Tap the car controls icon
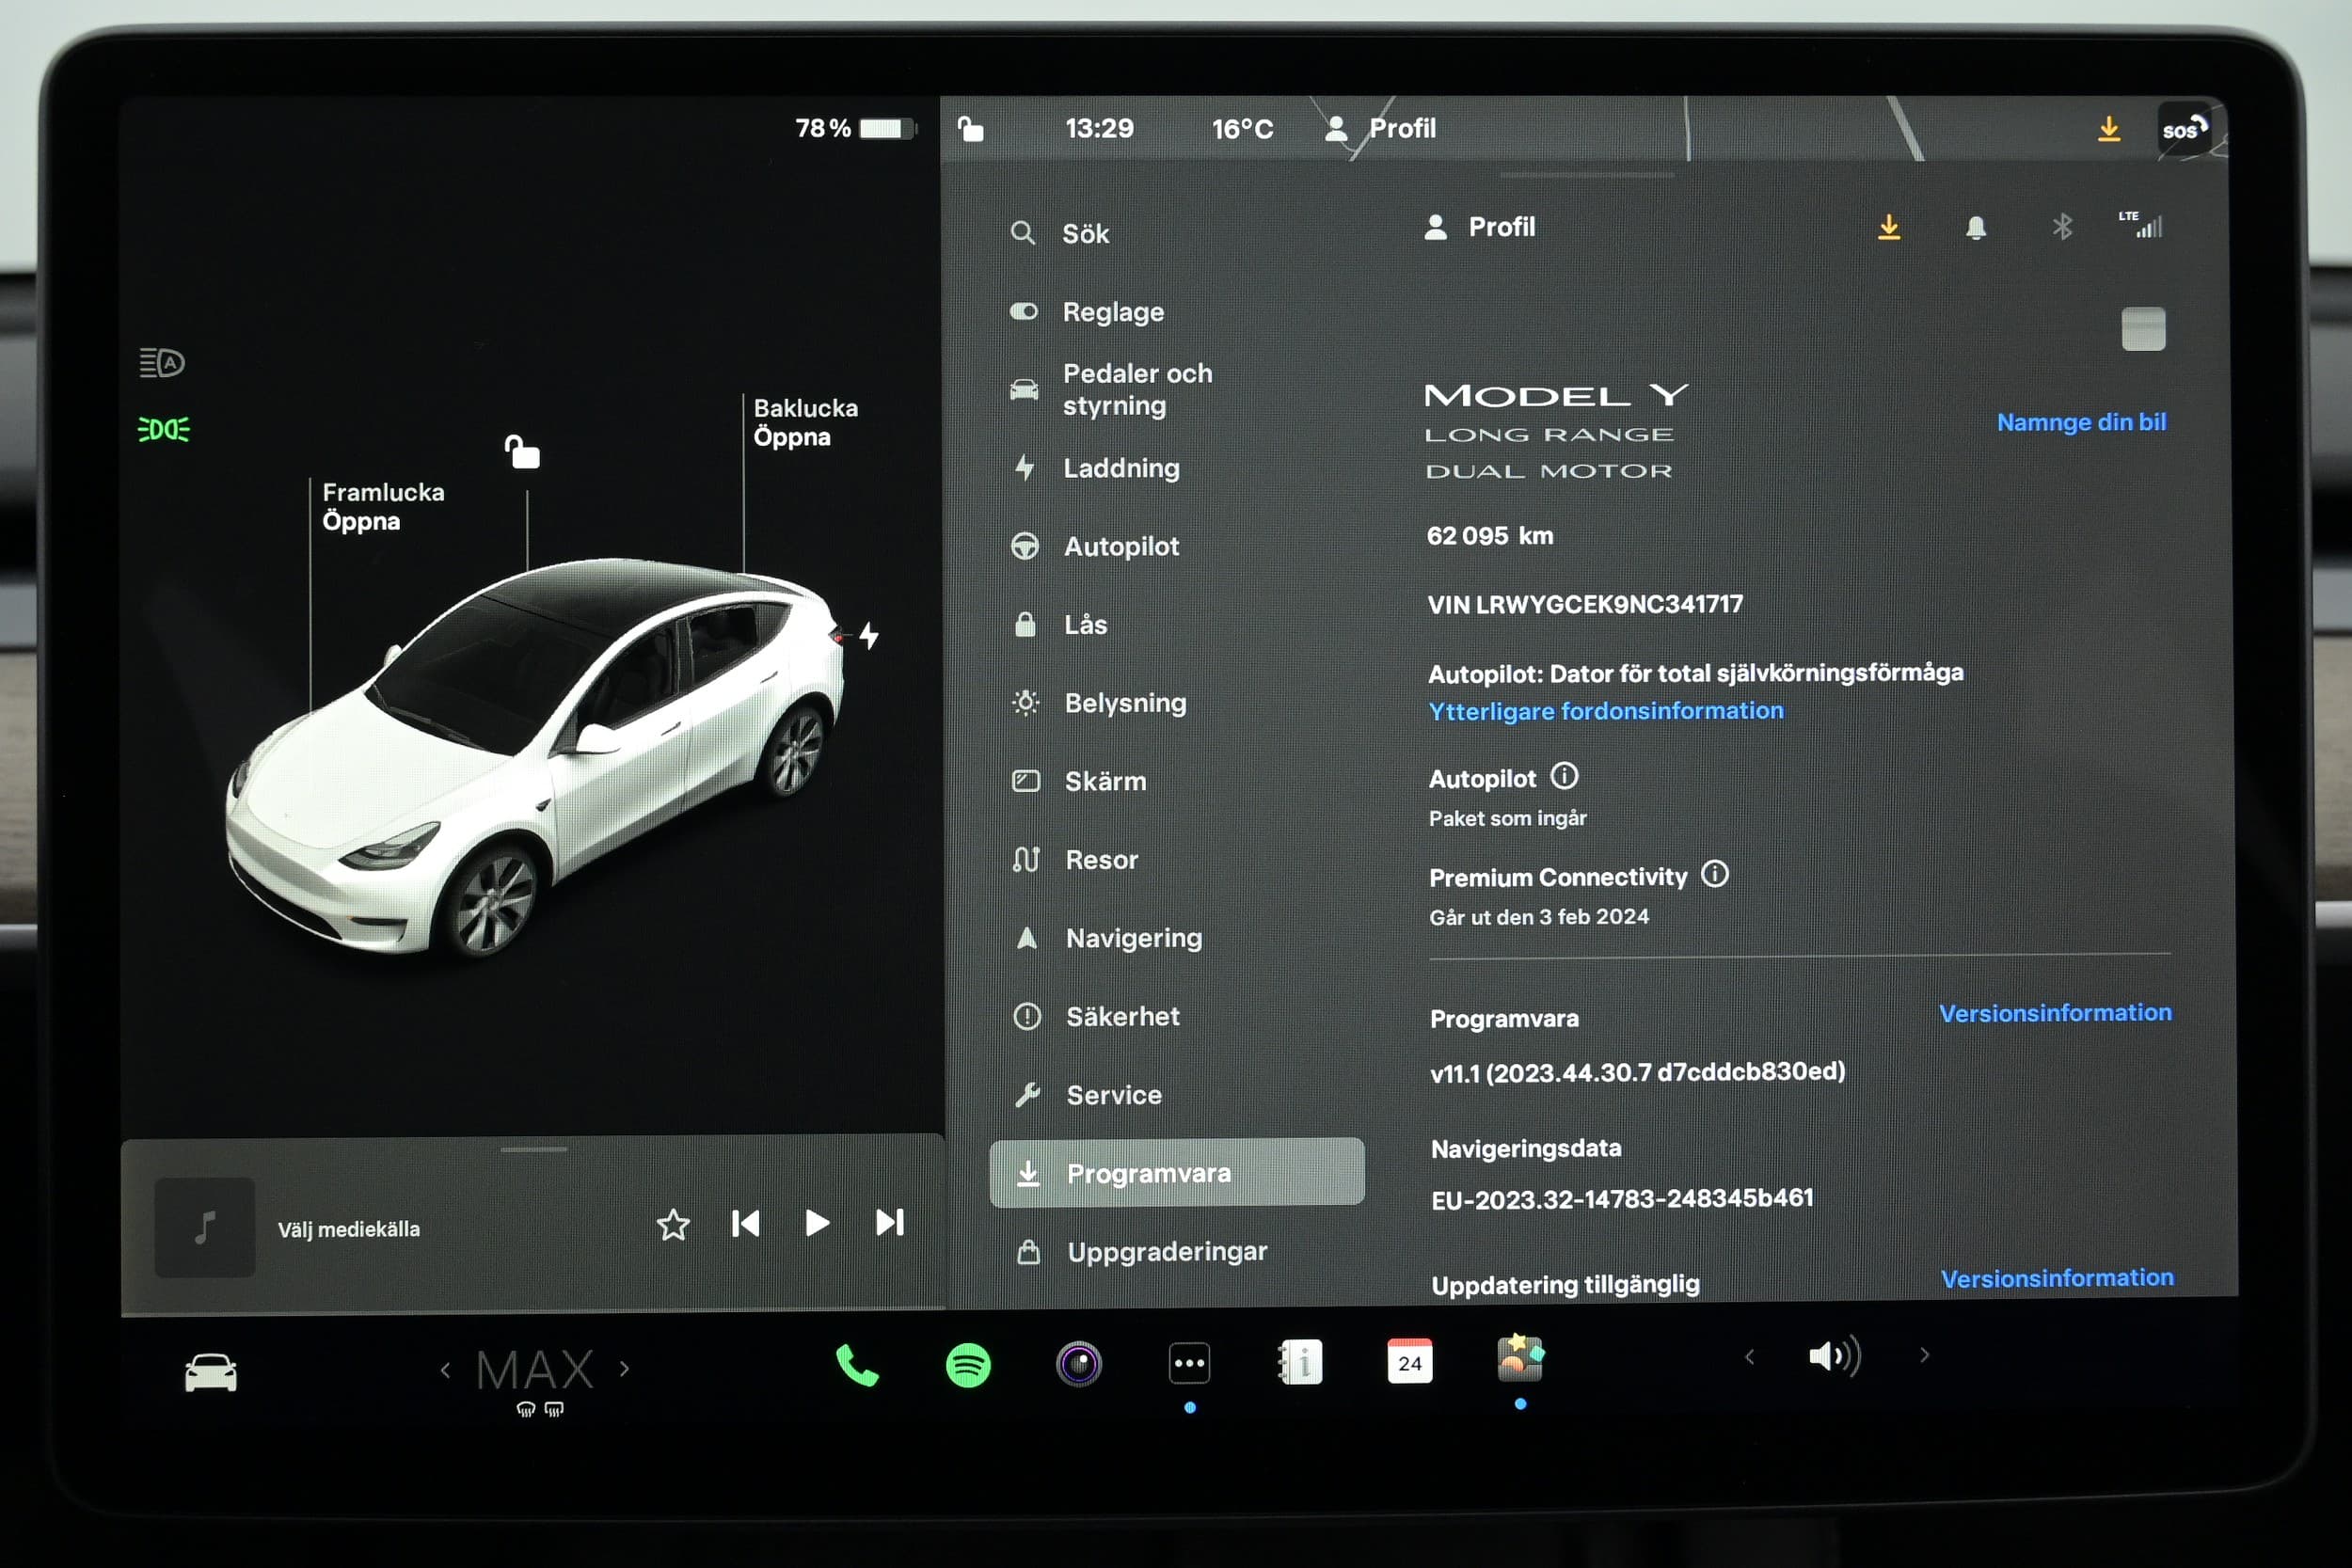The width and height of the screenshot is (2352, 1568). point(211,1373)
